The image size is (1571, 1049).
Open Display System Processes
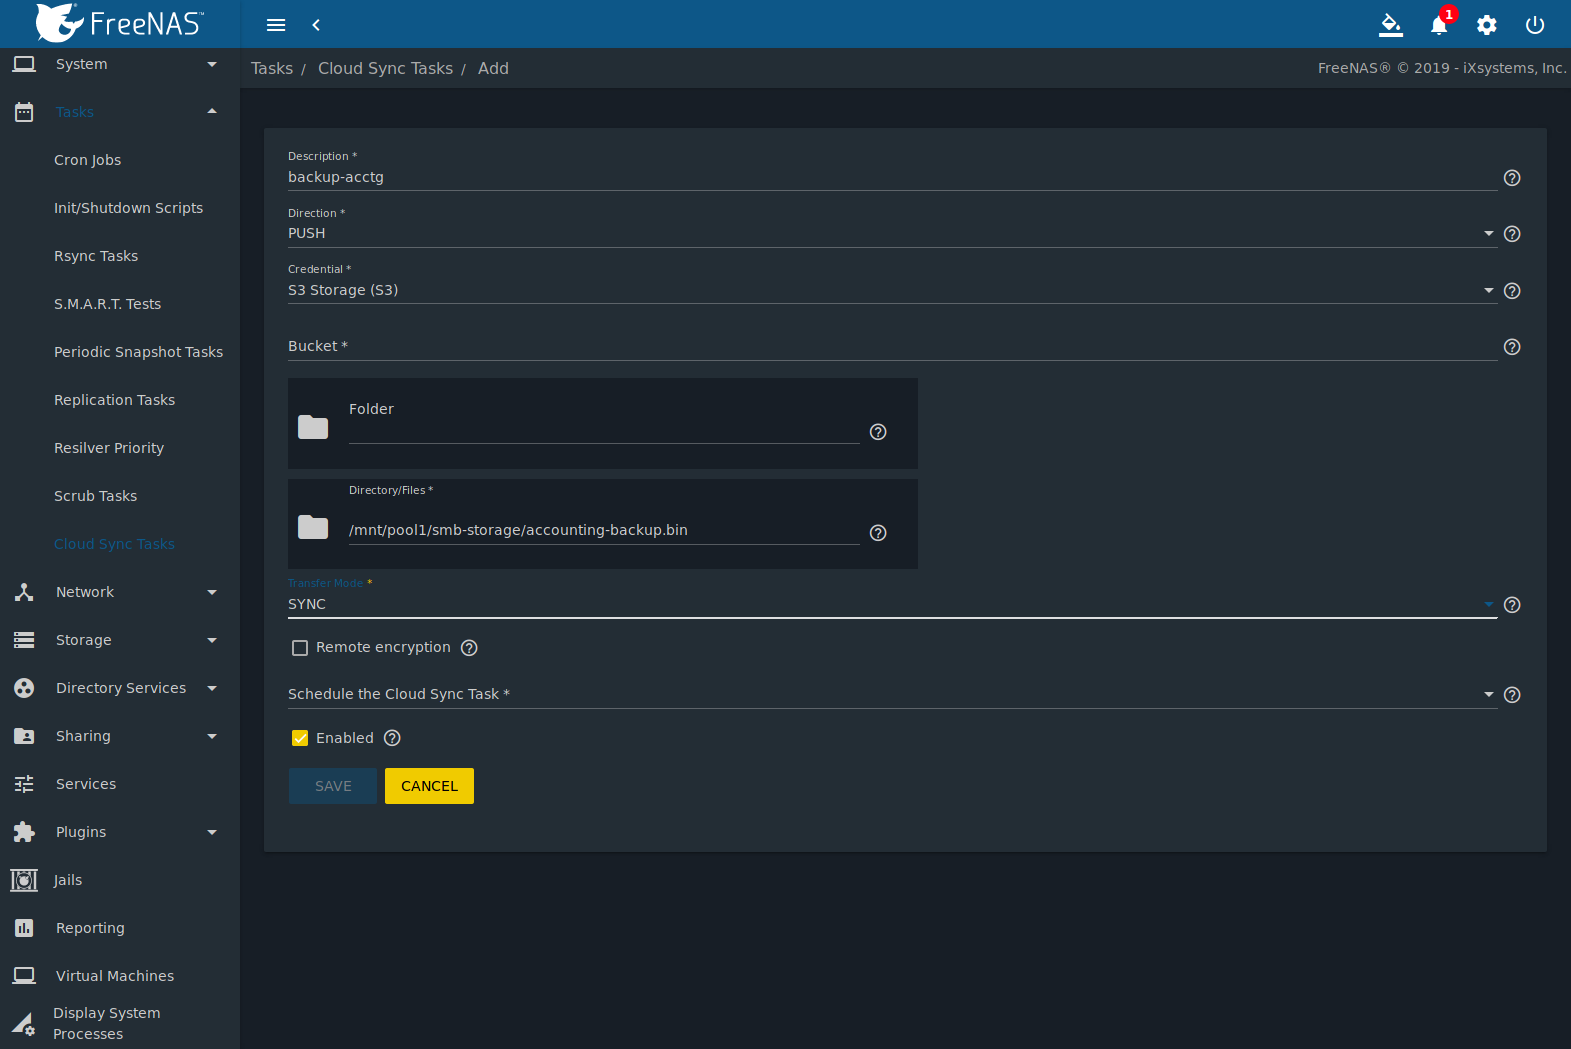106,1023
